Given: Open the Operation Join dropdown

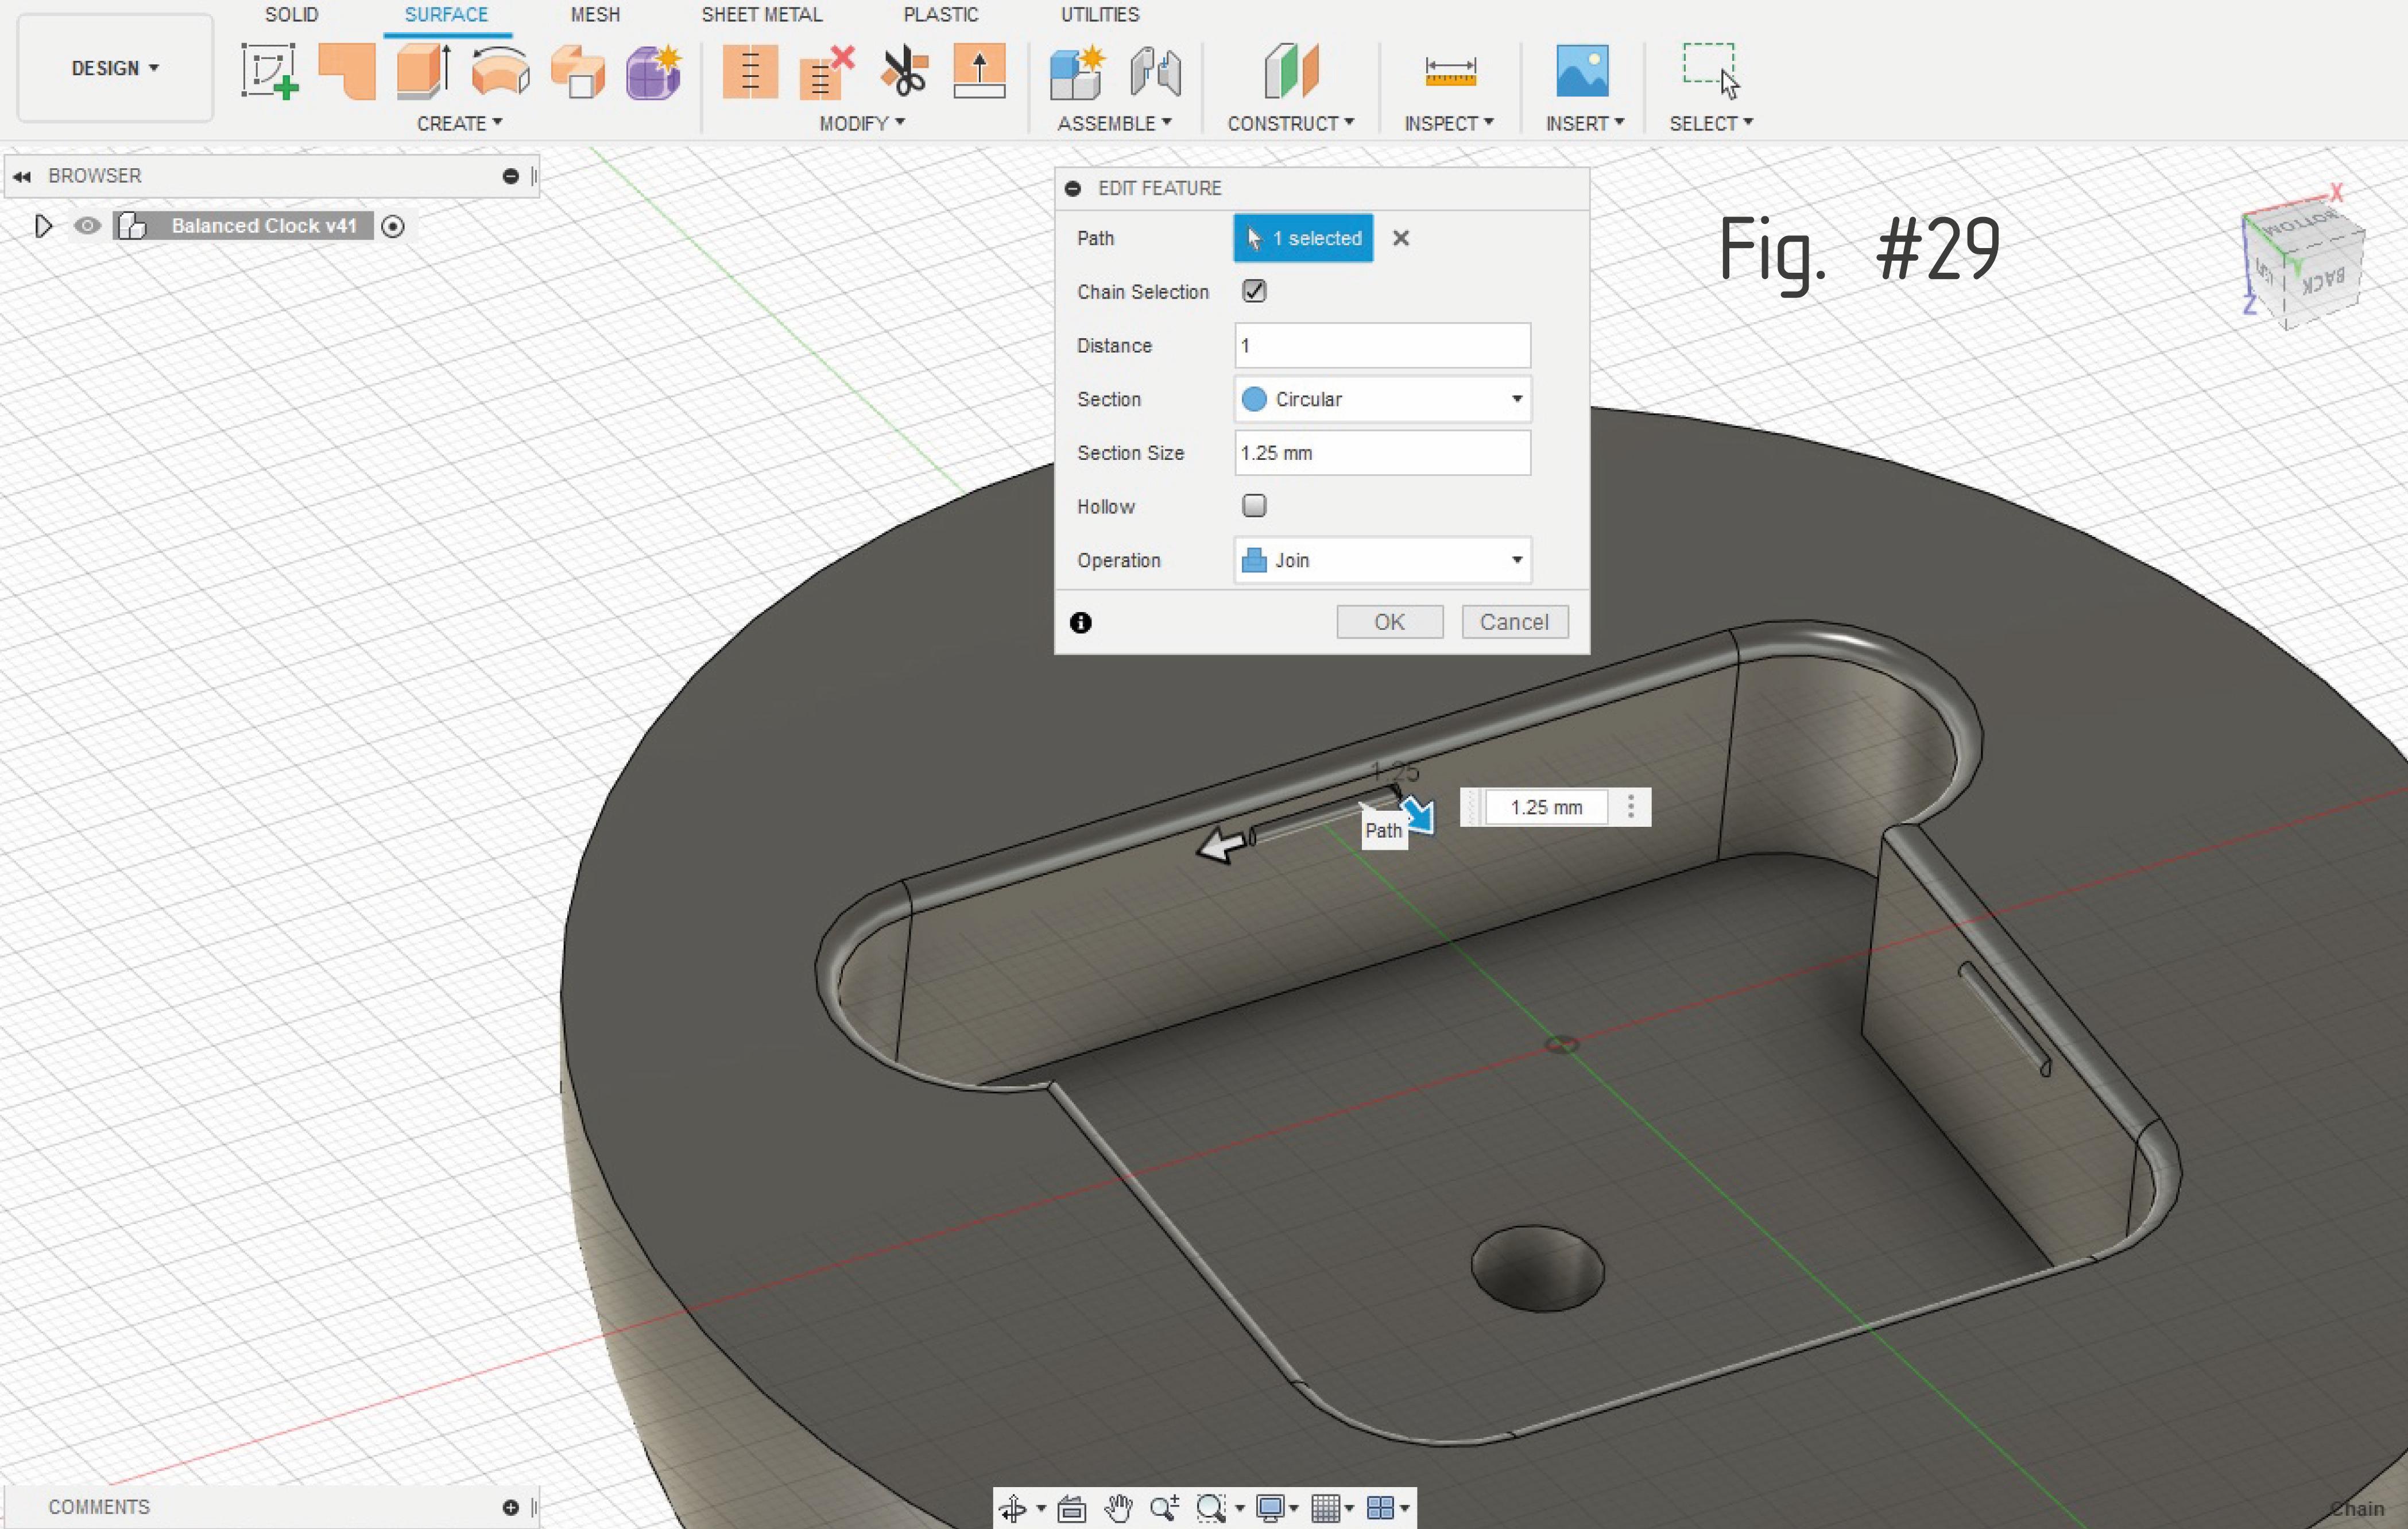Looking at the screenshot, I should (1382, 560).
